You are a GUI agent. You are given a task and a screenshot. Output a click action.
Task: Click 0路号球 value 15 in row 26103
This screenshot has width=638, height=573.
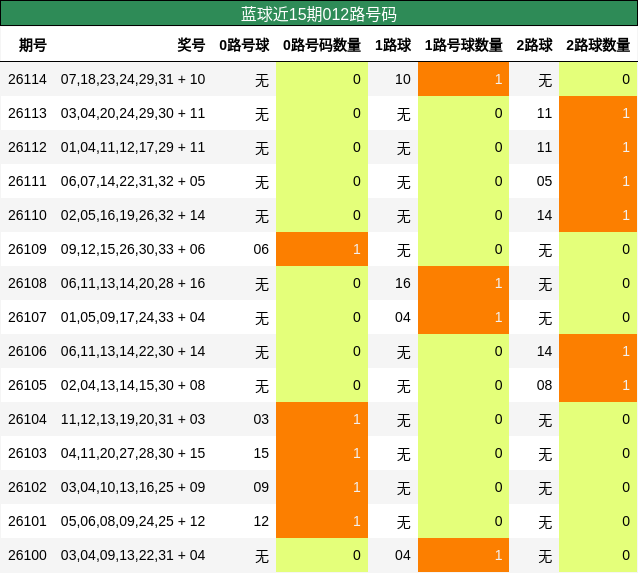[x=261, y=453]
